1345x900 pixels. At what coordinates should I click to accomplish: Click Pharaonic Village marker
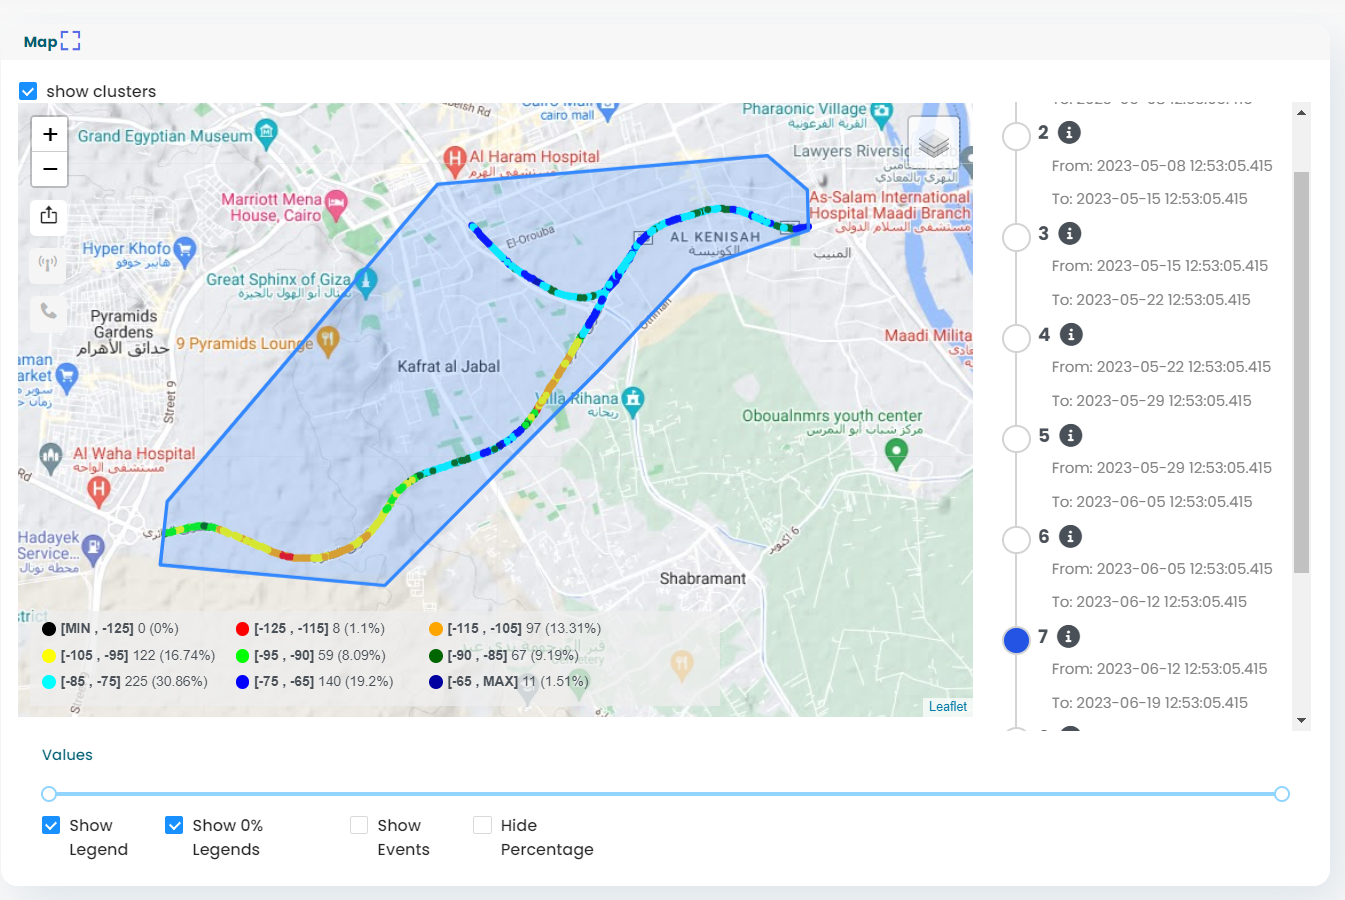coord(881,113)
